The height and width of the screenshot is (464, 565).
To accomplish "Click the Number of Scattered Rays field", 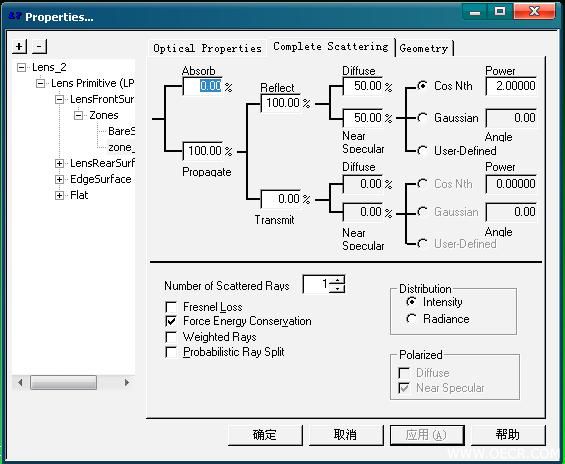I will tap(317, 284).
